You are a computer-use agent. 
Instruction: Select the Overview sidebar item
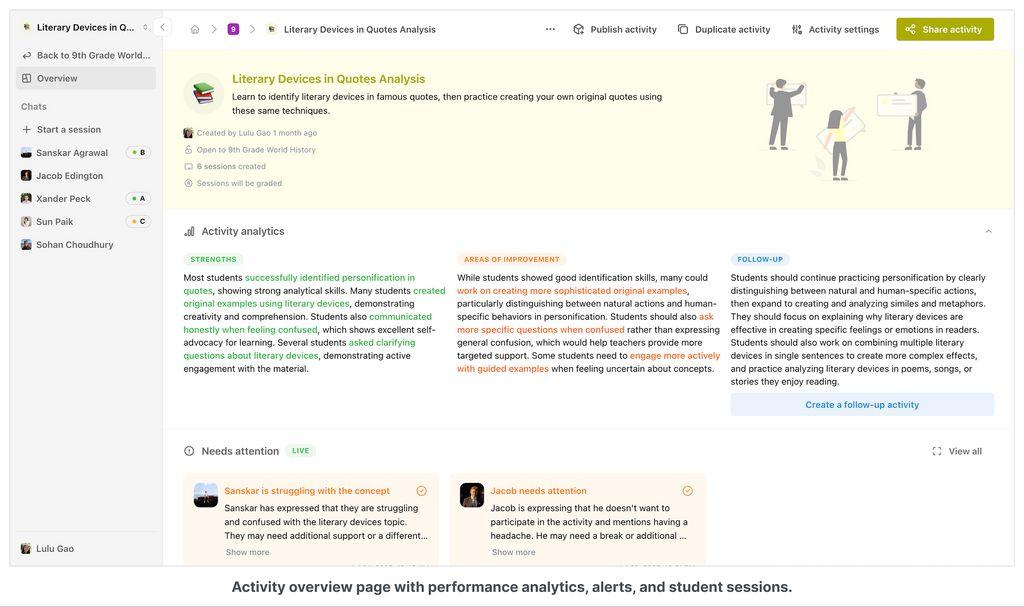[86, 78]
